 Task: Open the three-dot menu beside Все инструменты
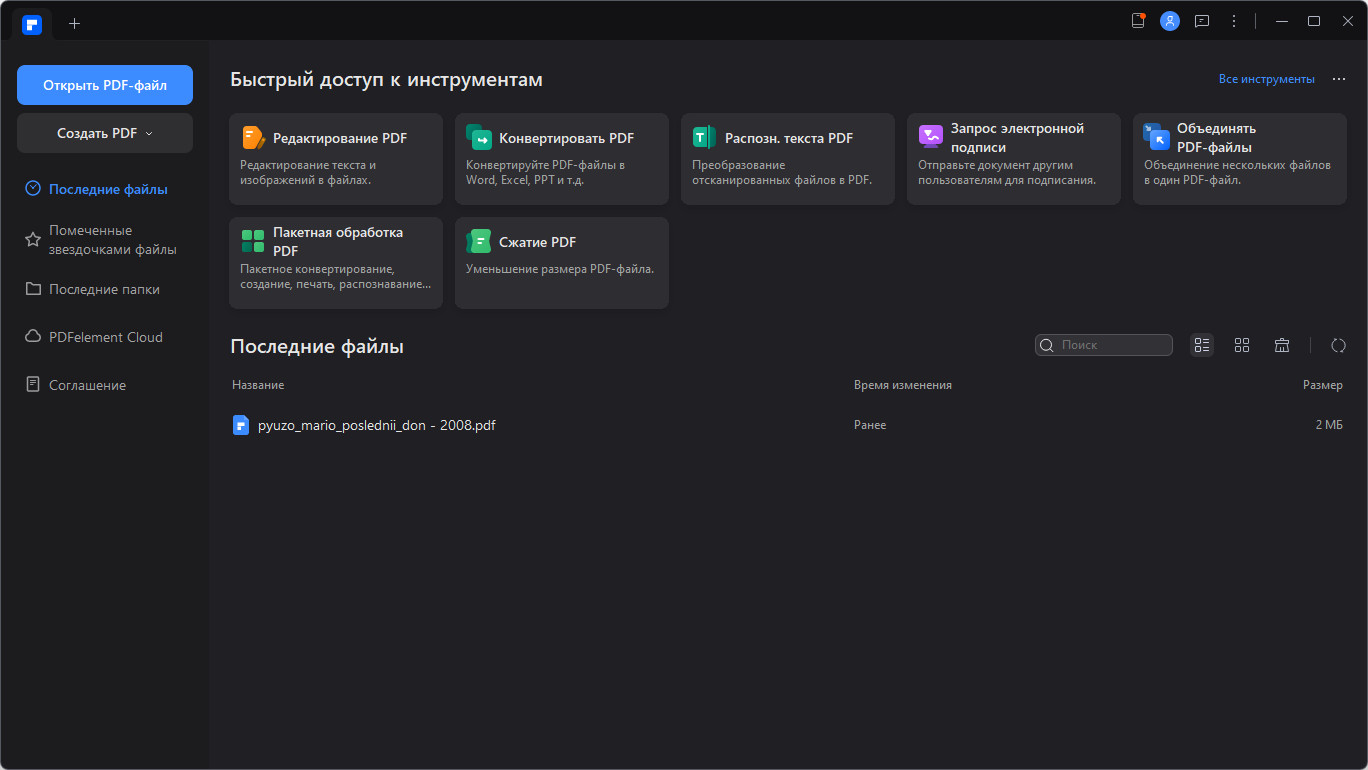pyautogui.click(x=1338, y=79)
